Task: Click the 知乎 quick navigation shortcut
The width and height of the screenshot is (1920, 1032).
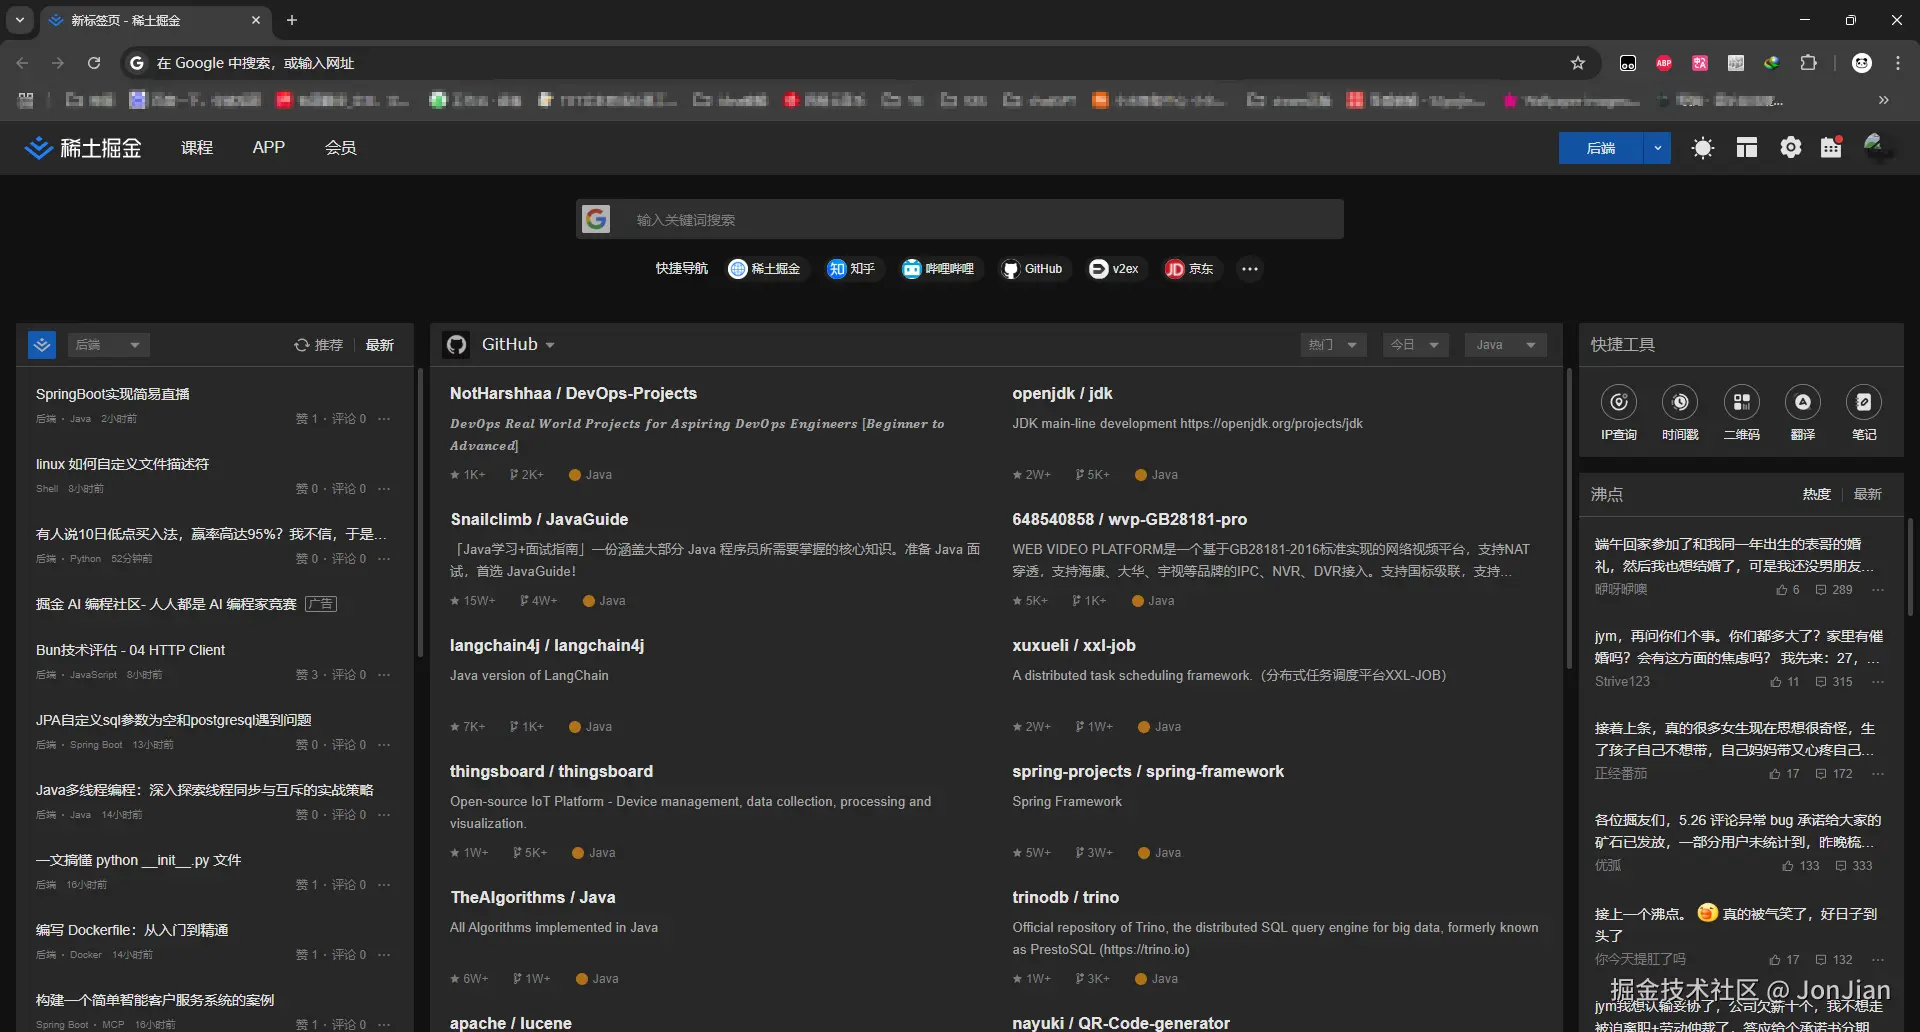Action: [x=851, y=269]
